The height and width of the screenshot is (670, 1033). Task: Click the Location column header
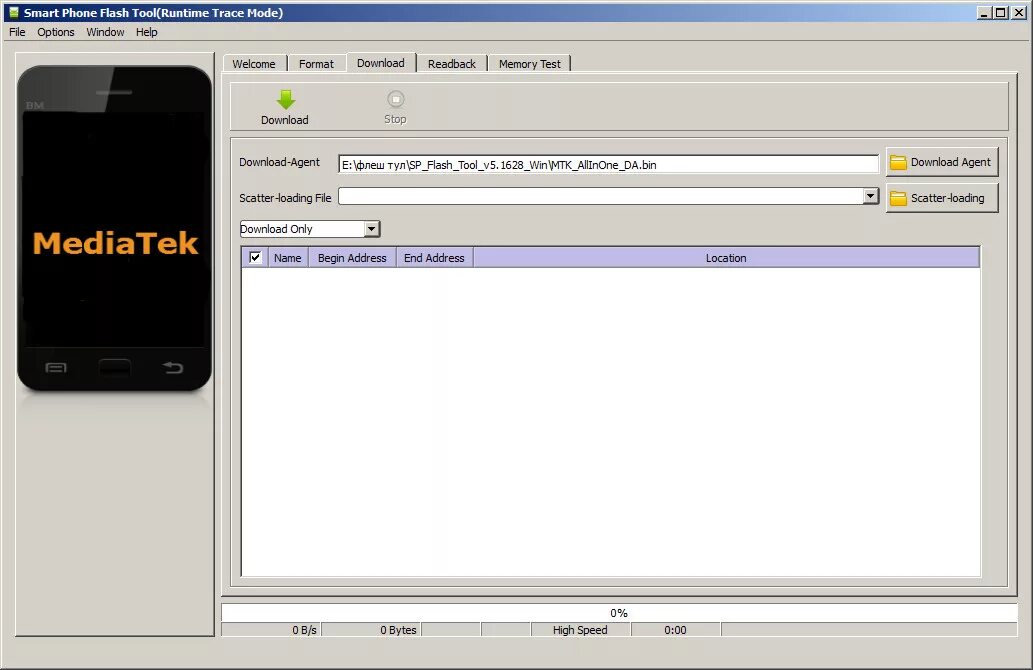(x=726, y=258)
